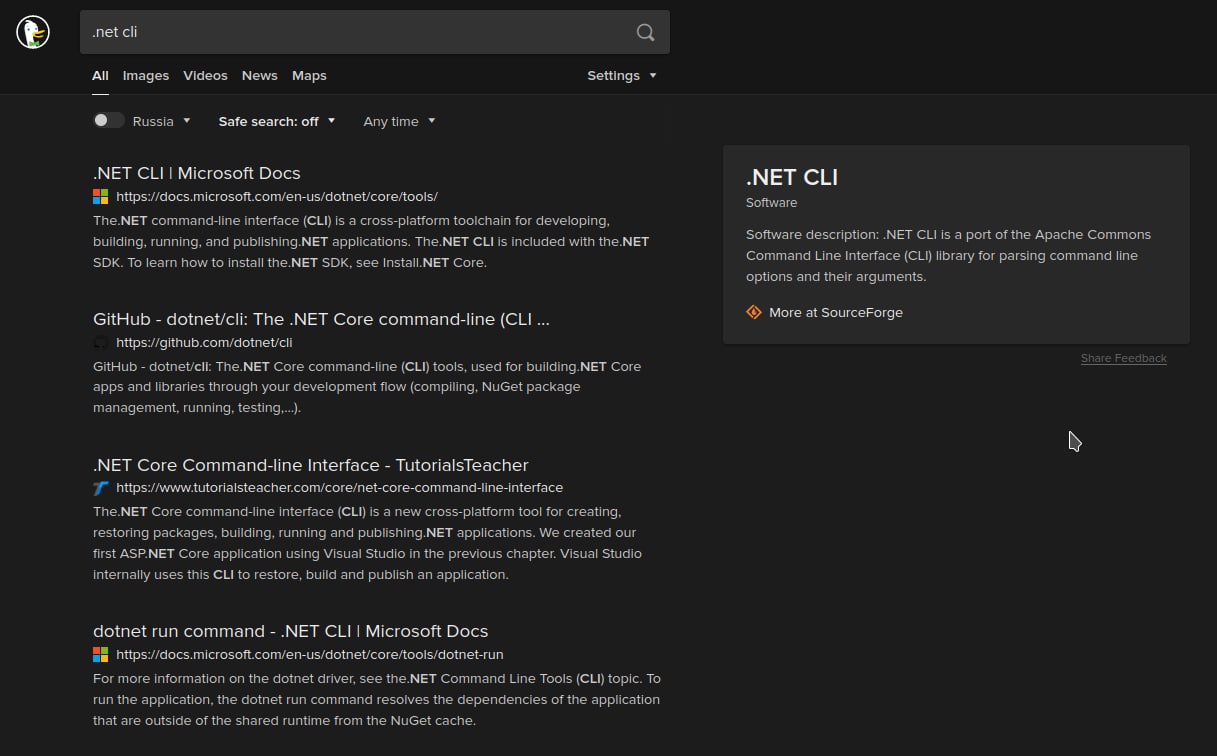Click the dotnet run result snippet text
Screen dimensions: 1217x756
click(x=377, y=699)
